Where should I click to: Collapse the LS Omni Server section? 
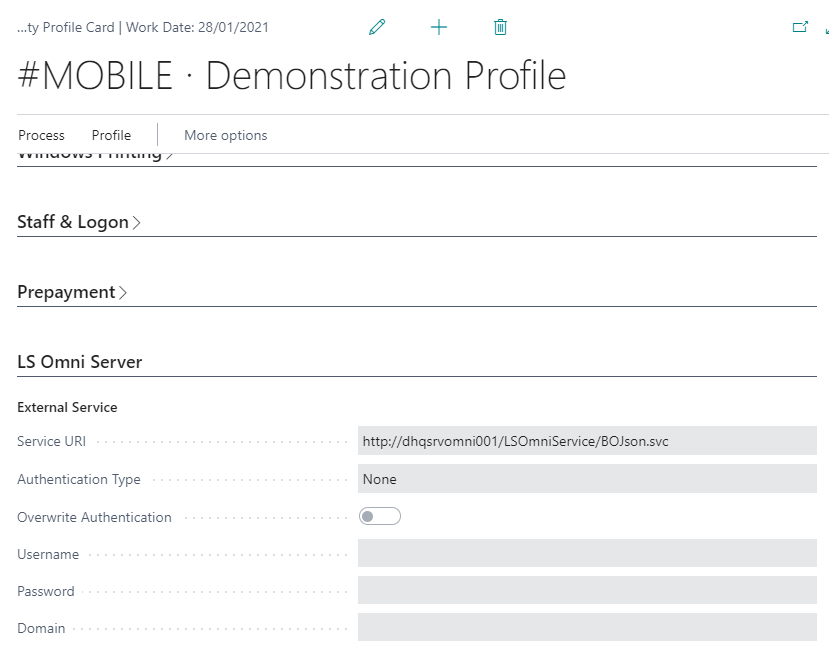click(80, 362)
